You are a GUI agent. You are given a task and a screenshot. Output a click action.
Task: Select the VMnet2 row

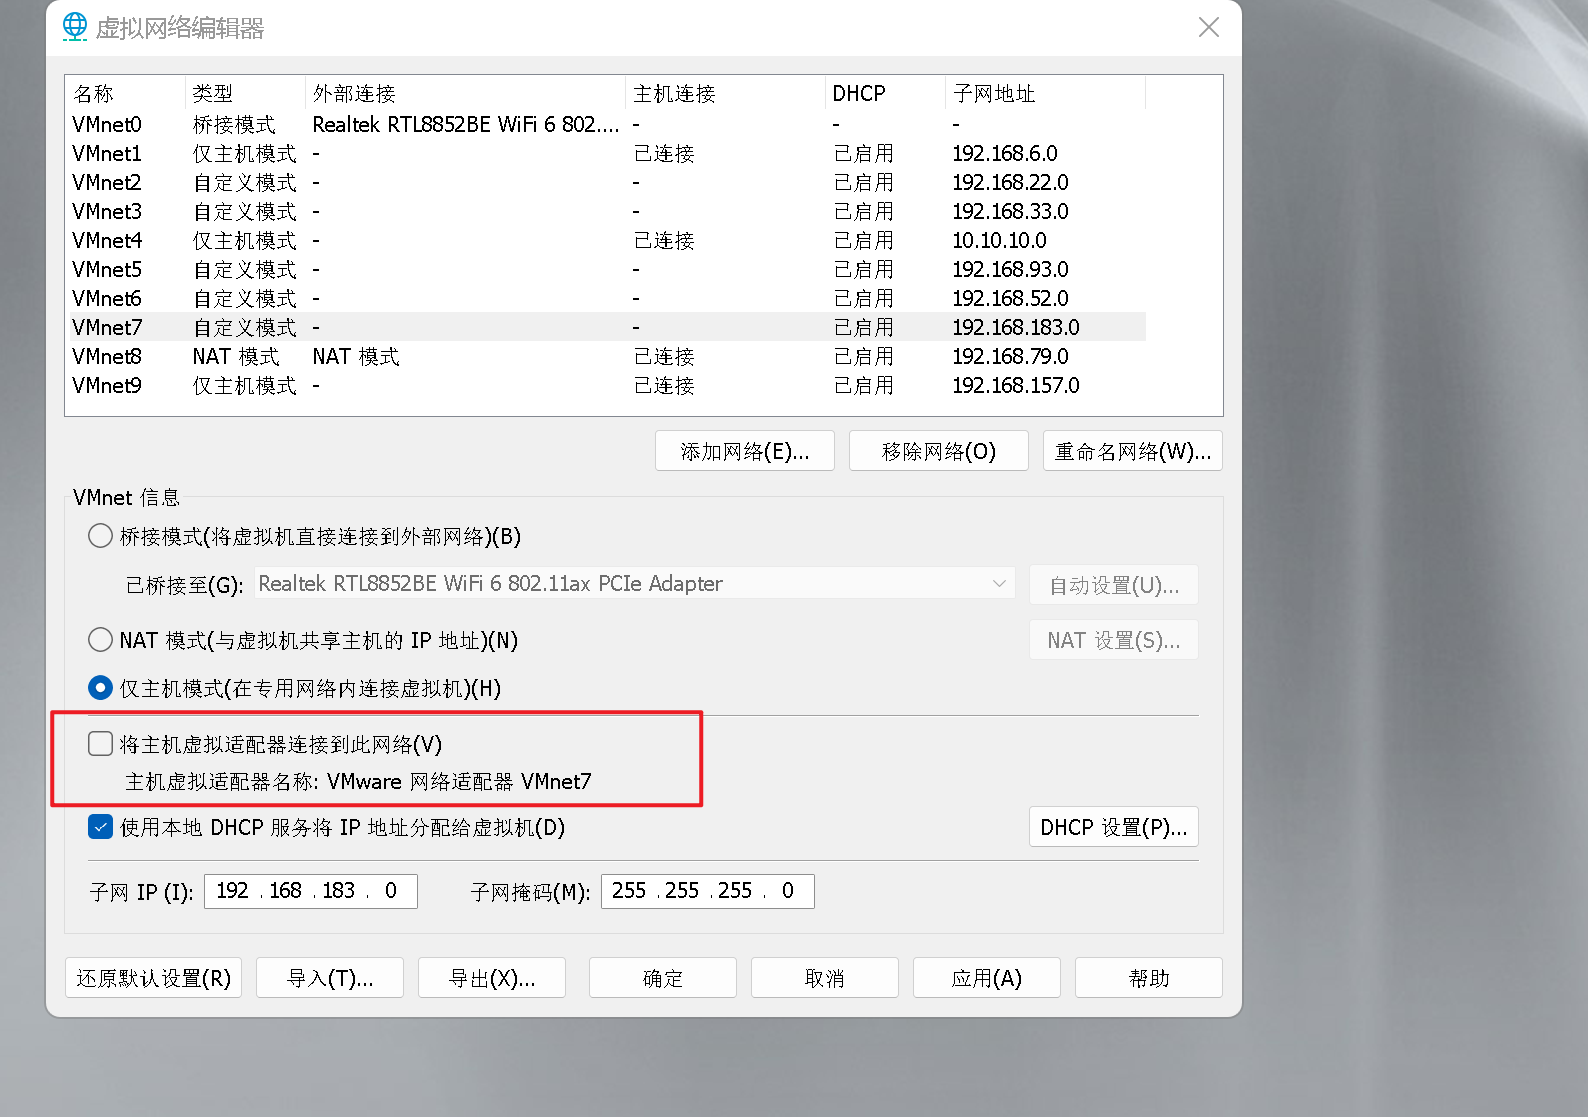(x=606, y=182)
